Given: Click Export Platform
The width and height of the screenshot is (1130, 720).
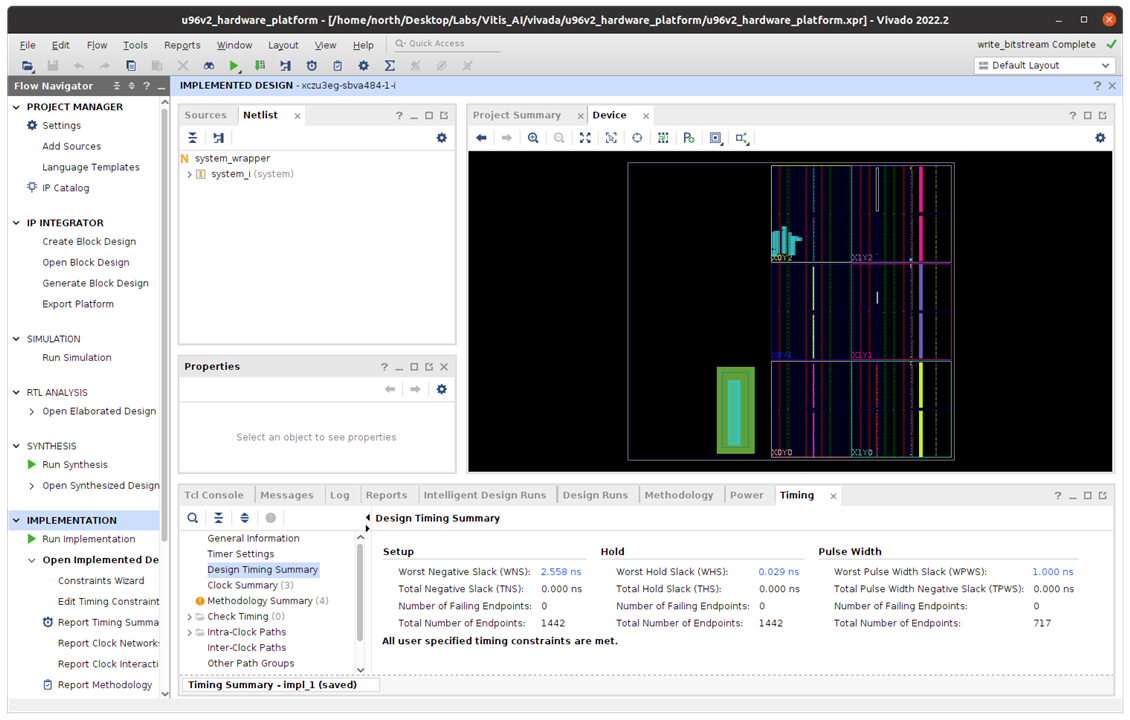Looking at the screenshot, I should click(x=78, y=304).
